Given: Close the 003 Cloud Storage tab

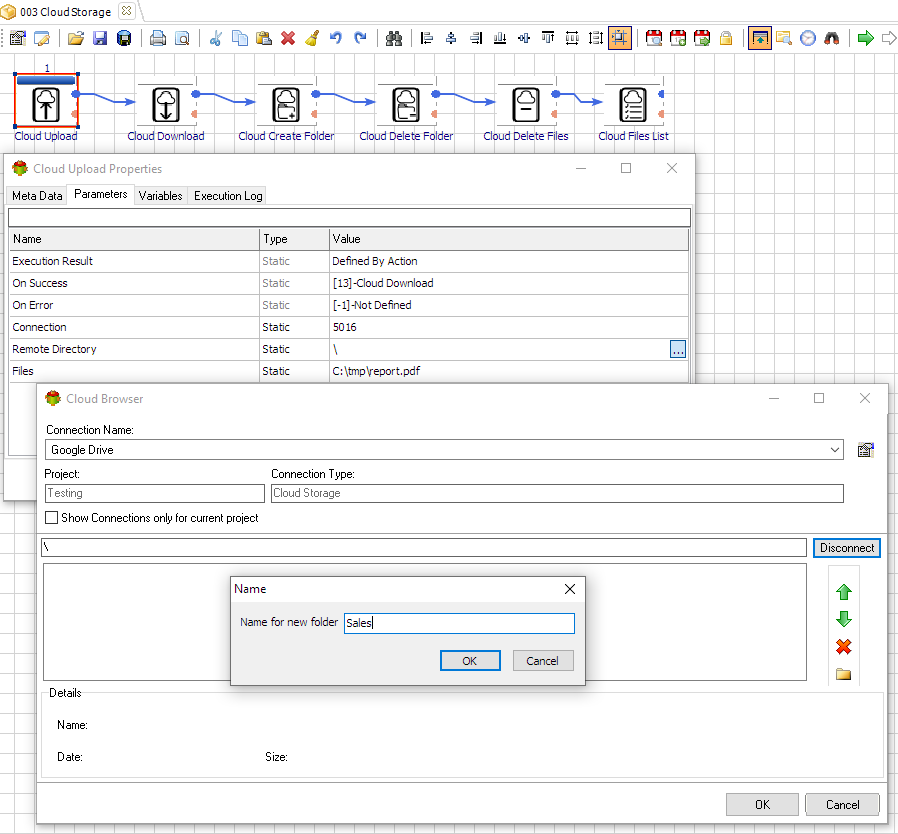Looking at the screenshot, I should (127, 11).
